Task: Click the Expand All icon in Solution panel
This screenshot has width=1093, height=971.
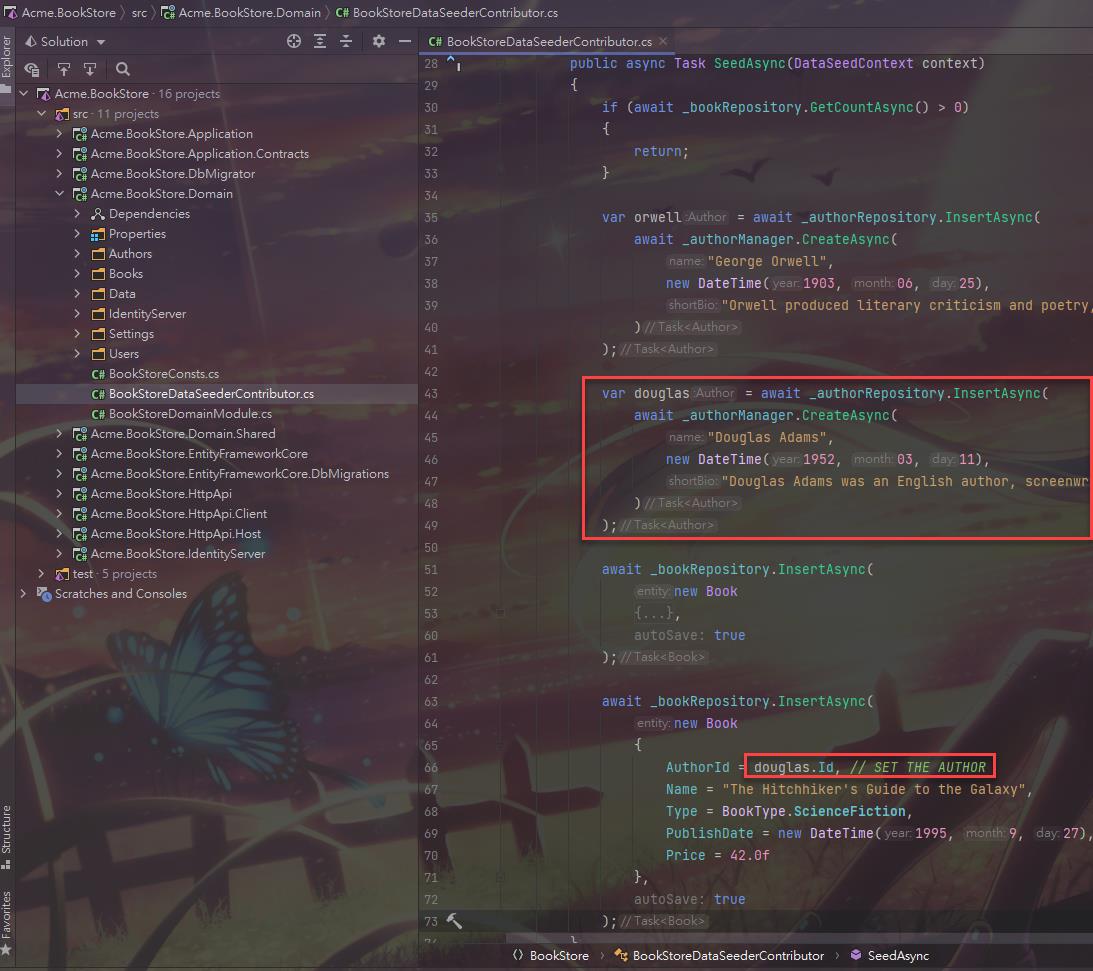Action: (320, 41)
